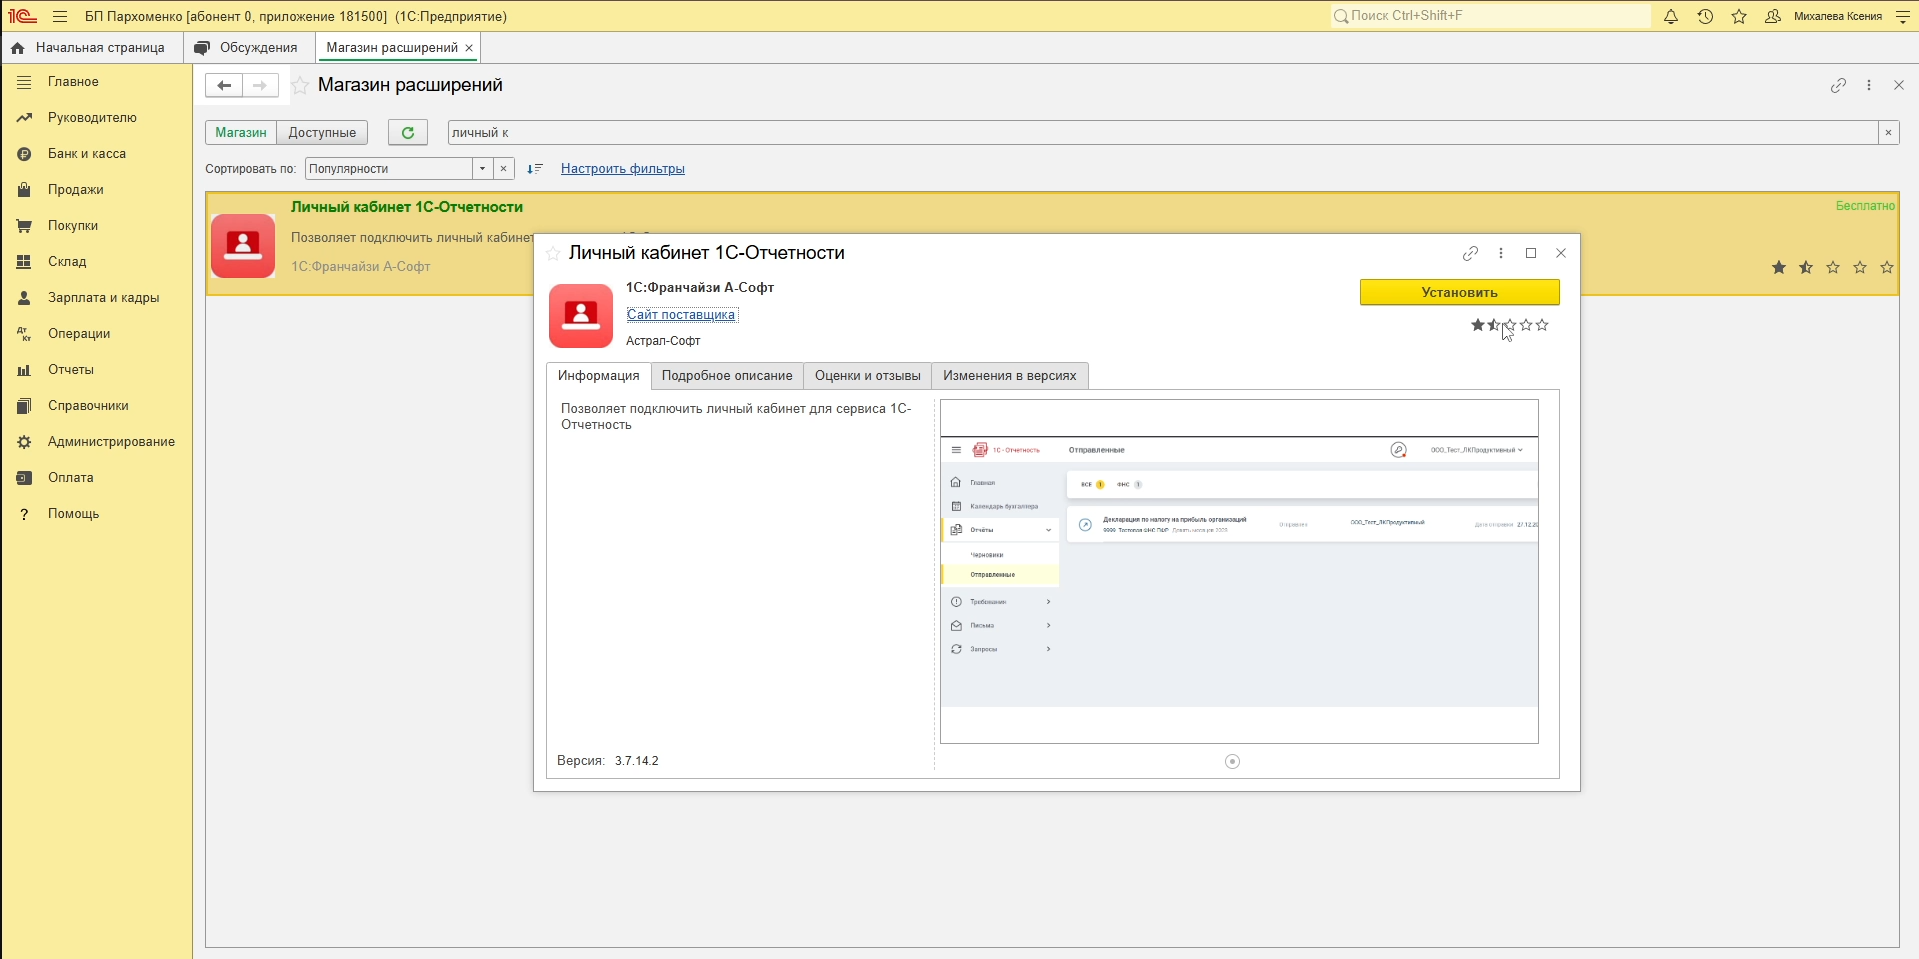Image resolution: width=1919 pixels, height=959 pixels.
Task: Select the Магазин toggle button
Action: [x=241, y=132]
